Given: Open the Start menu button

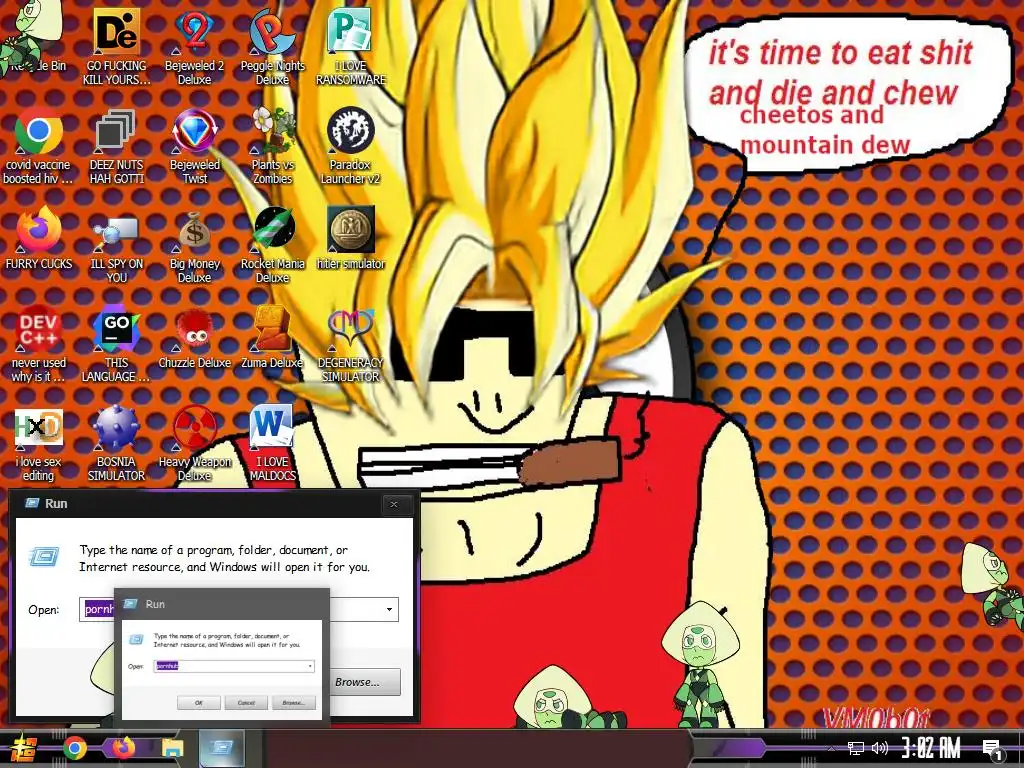Looking at the screenshot, I should point(24,748).
